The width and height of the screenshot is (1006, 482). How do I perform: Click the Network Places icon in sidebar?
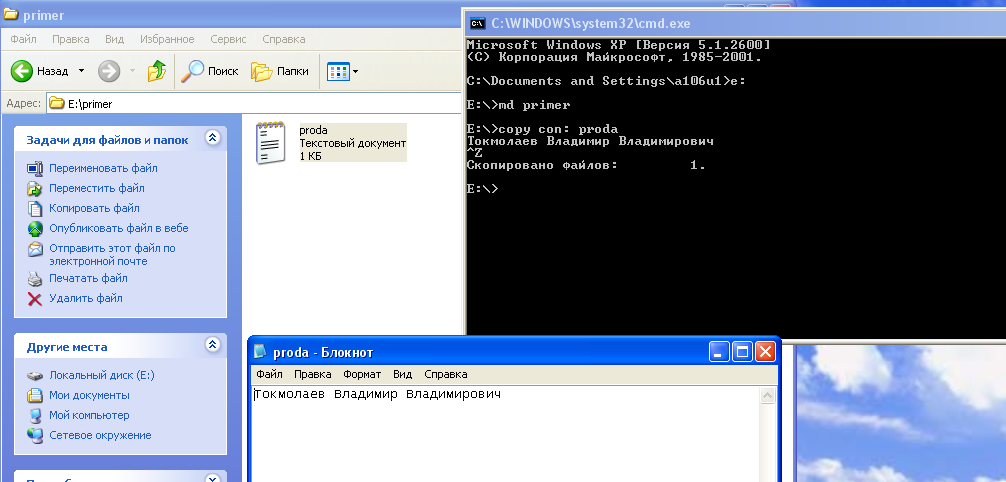click(x=35, y=435)
